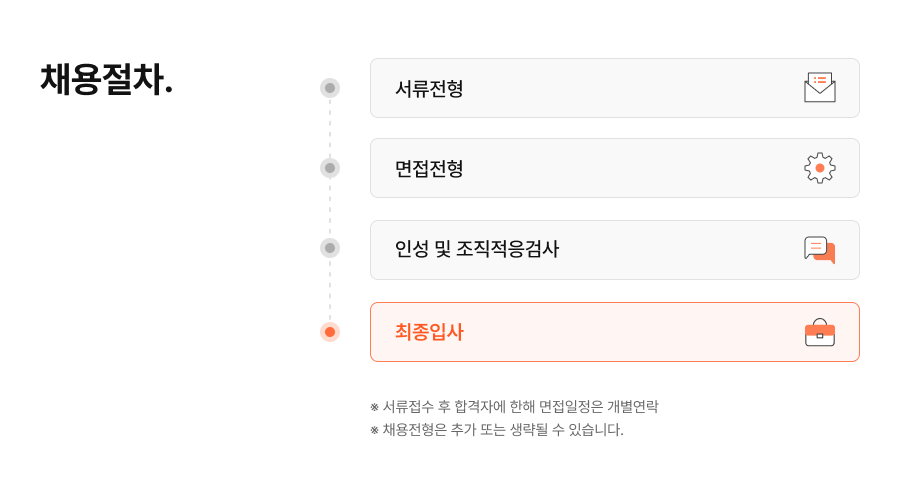Click the gear icon on 면접전형 step
Viewport: 900px width, 493px height.
coord(819,168)
